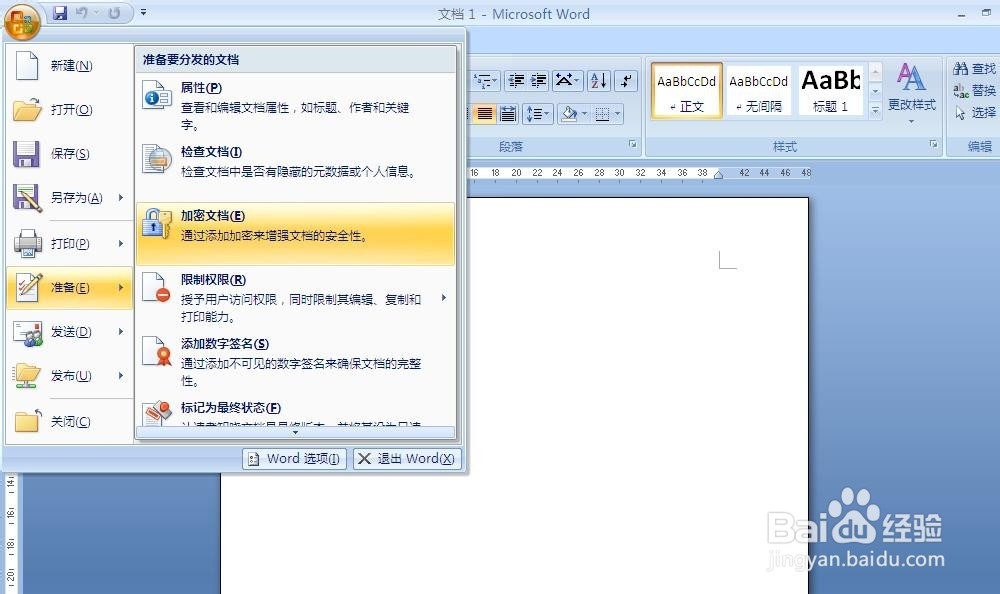Select 准备(E) in the Office menu

pos(70,288)
